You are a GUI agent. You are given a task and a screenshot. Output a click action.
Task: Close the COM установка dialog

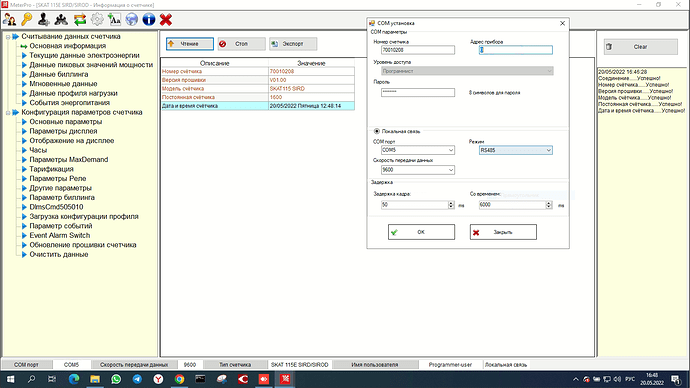click(x=562, y=23)
